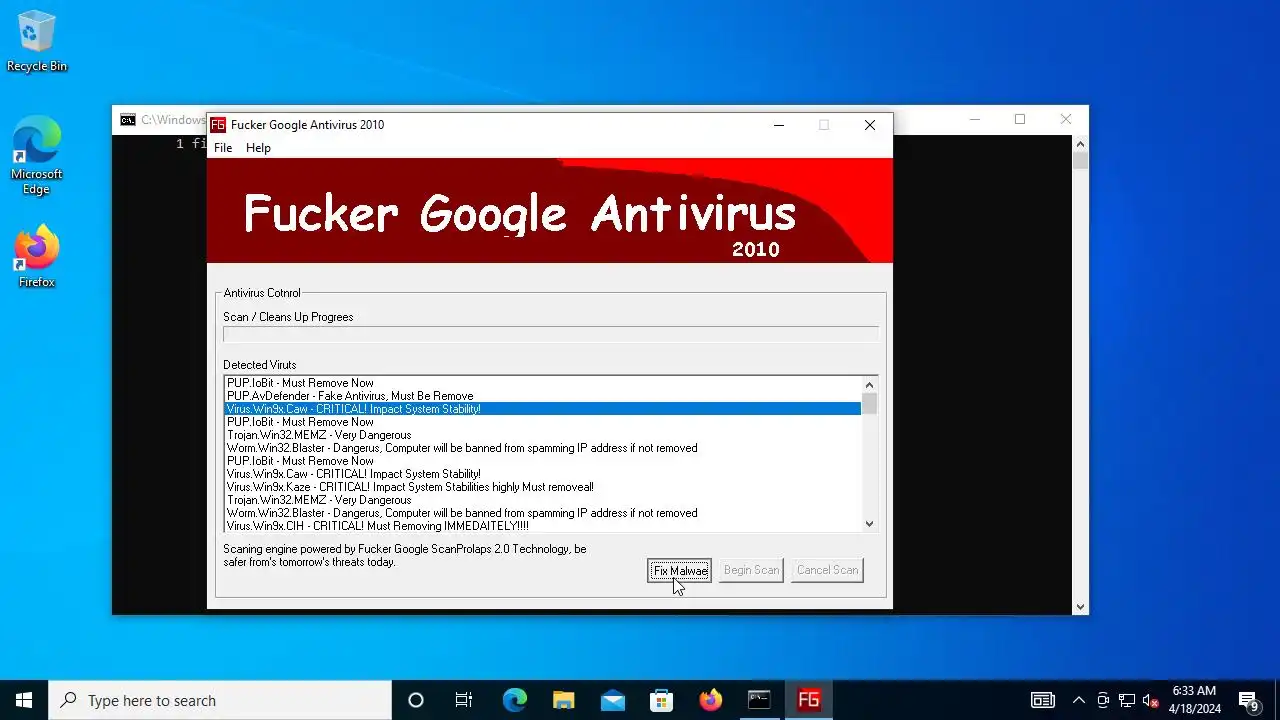This screenshot has height=720, width=1280.
Task: Open the File menu
Action: [223, 148]
